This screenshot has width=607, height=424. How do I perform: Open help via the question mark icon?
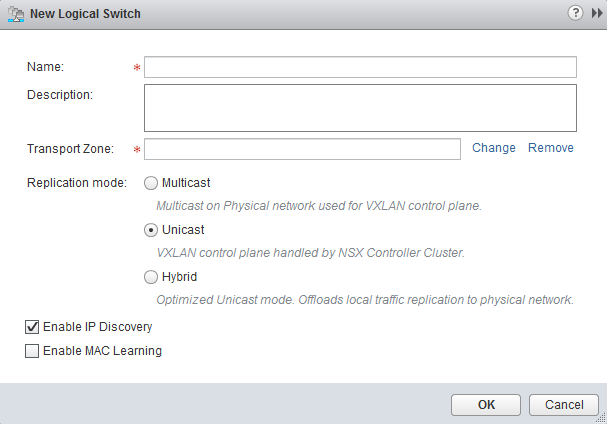coord(575,13)
